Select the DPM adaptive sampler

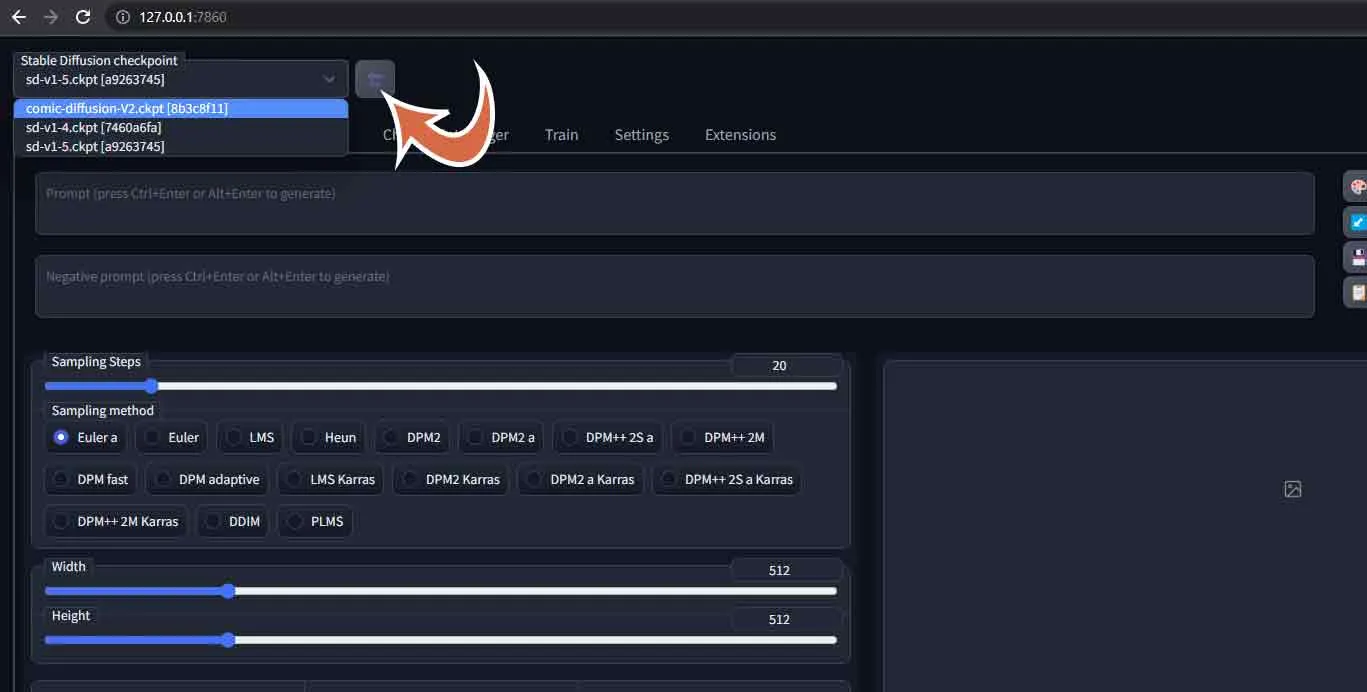[x=207, y=479]
